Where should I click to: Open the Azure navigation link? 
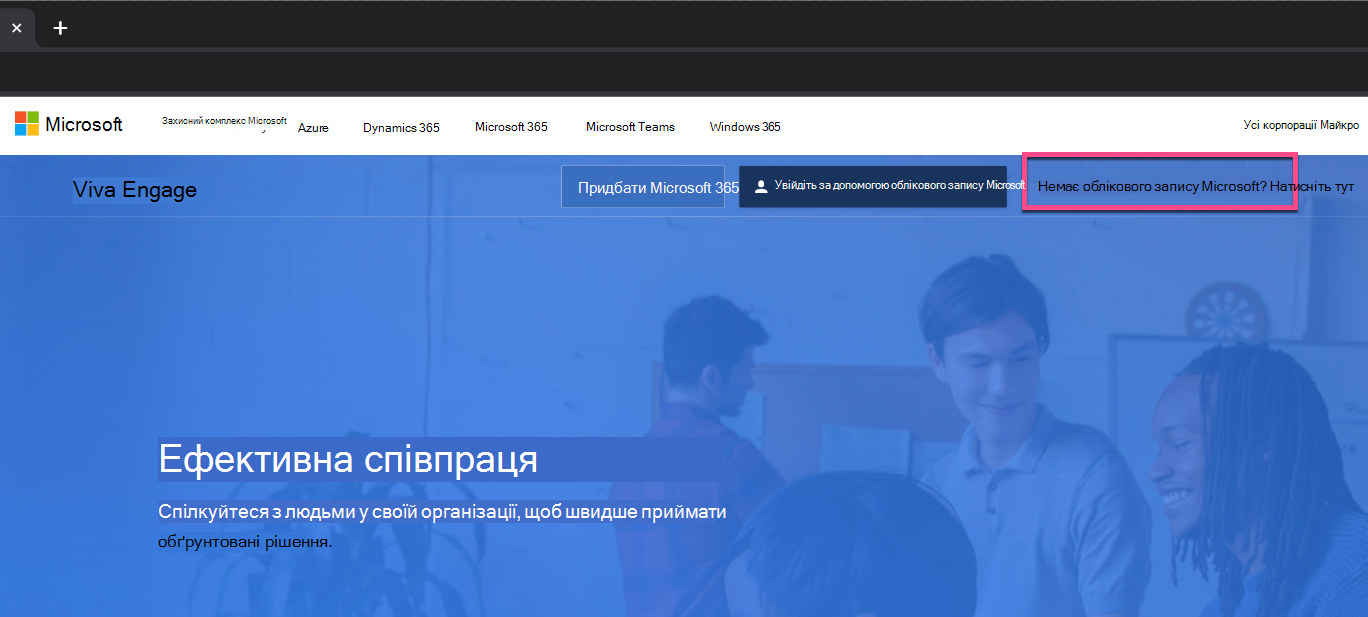pos(313,127)
